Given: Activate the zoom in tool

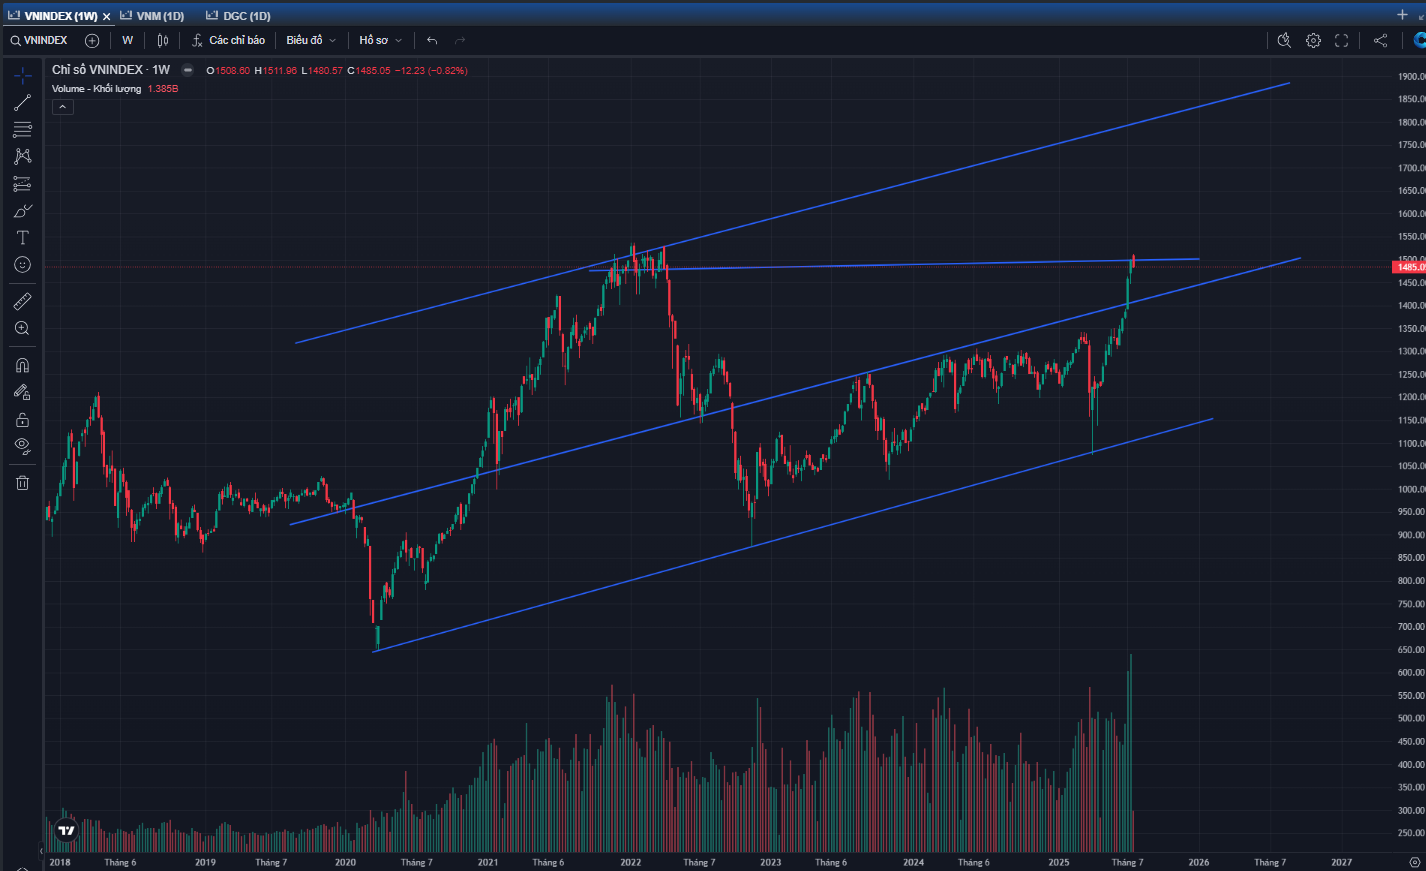Looking at the screenshot, I should coord(22,328).
